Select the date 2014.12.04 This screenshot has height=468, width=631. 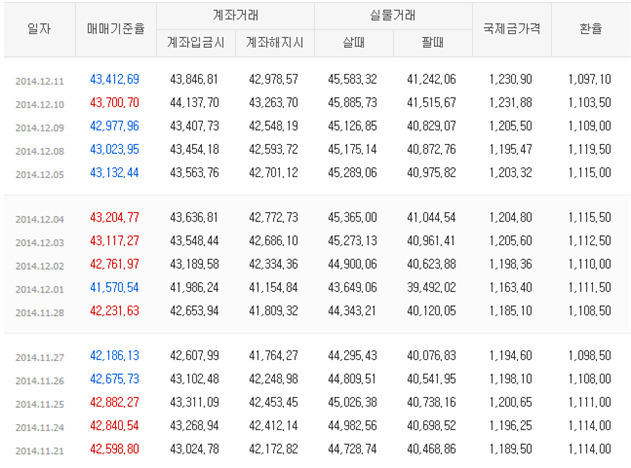[39, 219]
